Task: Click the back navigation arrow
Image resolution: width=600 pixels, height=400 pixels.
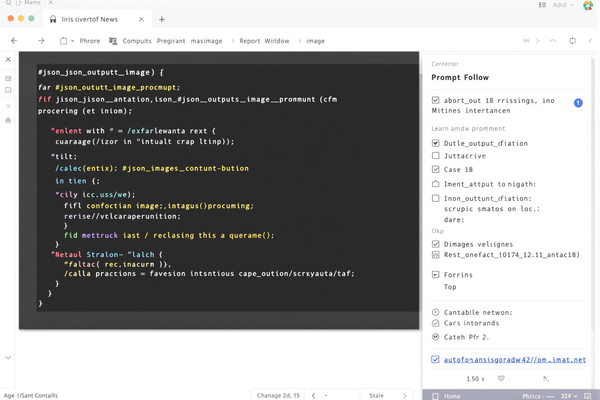Action: tap(14, 41)
